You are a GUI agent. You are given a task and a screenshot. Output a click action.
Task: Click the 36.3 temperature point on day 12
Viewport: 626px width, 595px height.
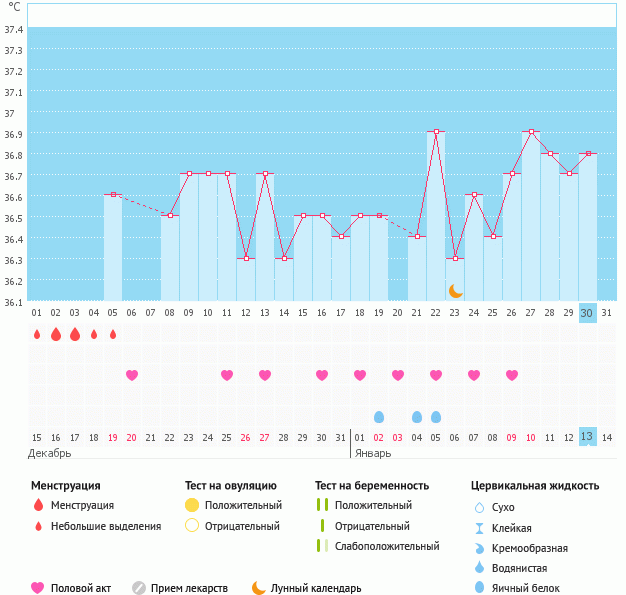(x=246, y=258)
